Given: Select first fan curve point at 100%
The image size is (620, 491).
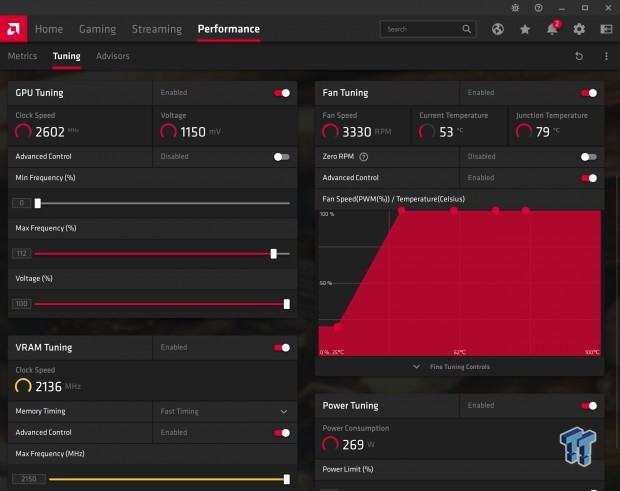Looking at the screenshot, I should (x=402, y=211).
